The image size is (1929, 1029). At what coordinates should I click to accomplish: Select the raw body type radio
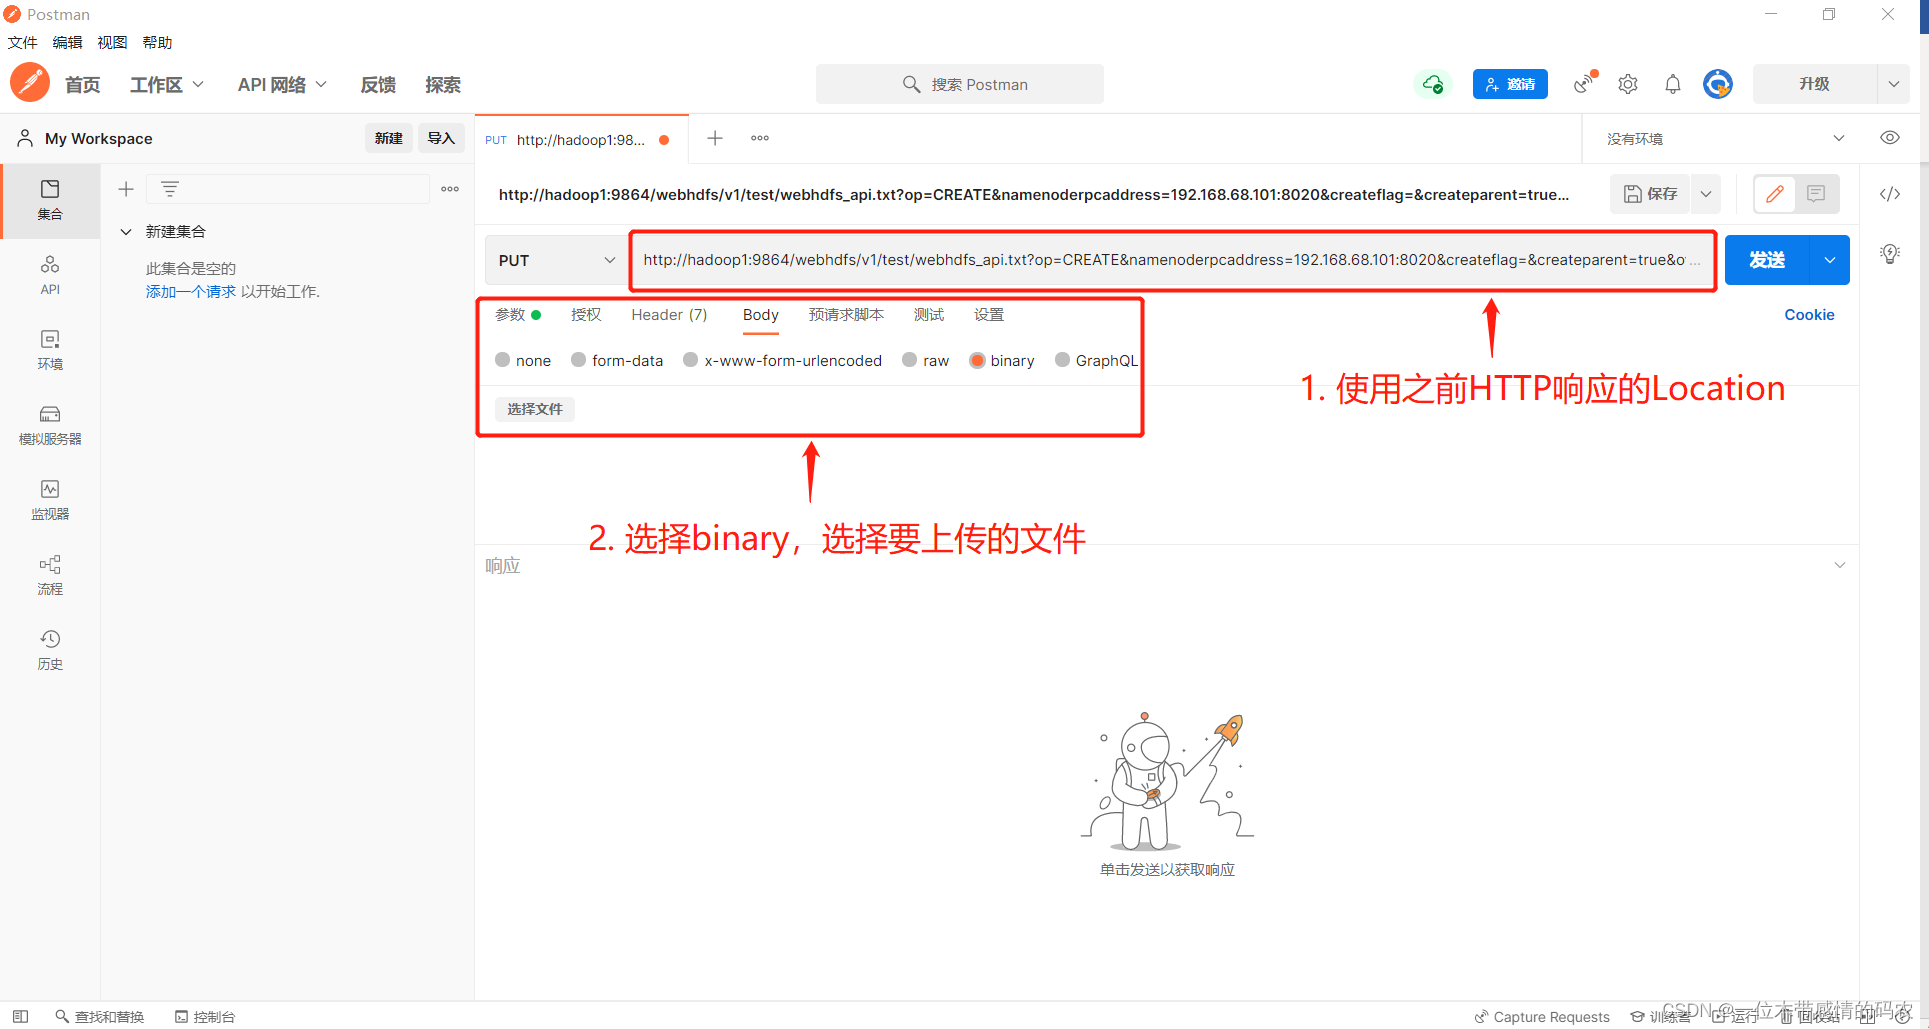pos(909,360)
